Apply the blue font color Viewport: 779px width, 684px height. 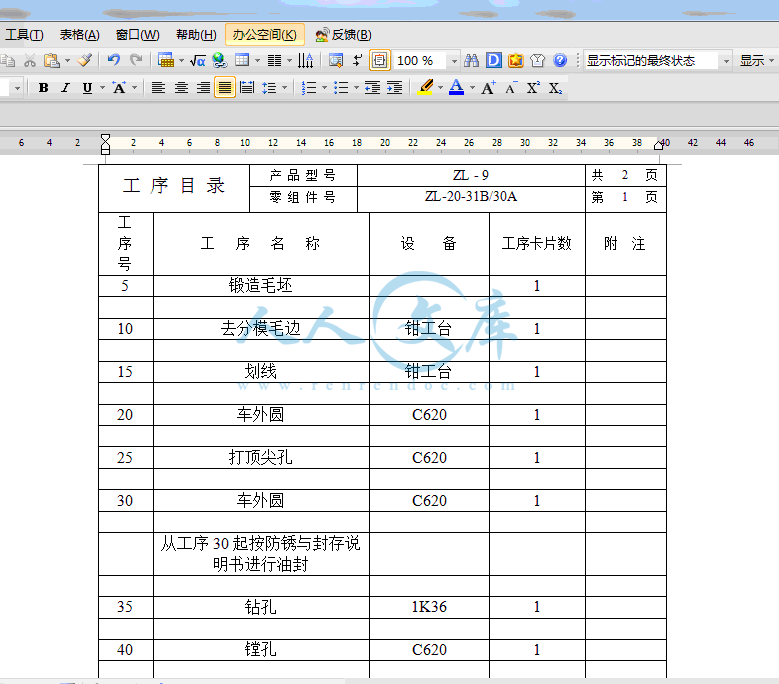point(456,88)
